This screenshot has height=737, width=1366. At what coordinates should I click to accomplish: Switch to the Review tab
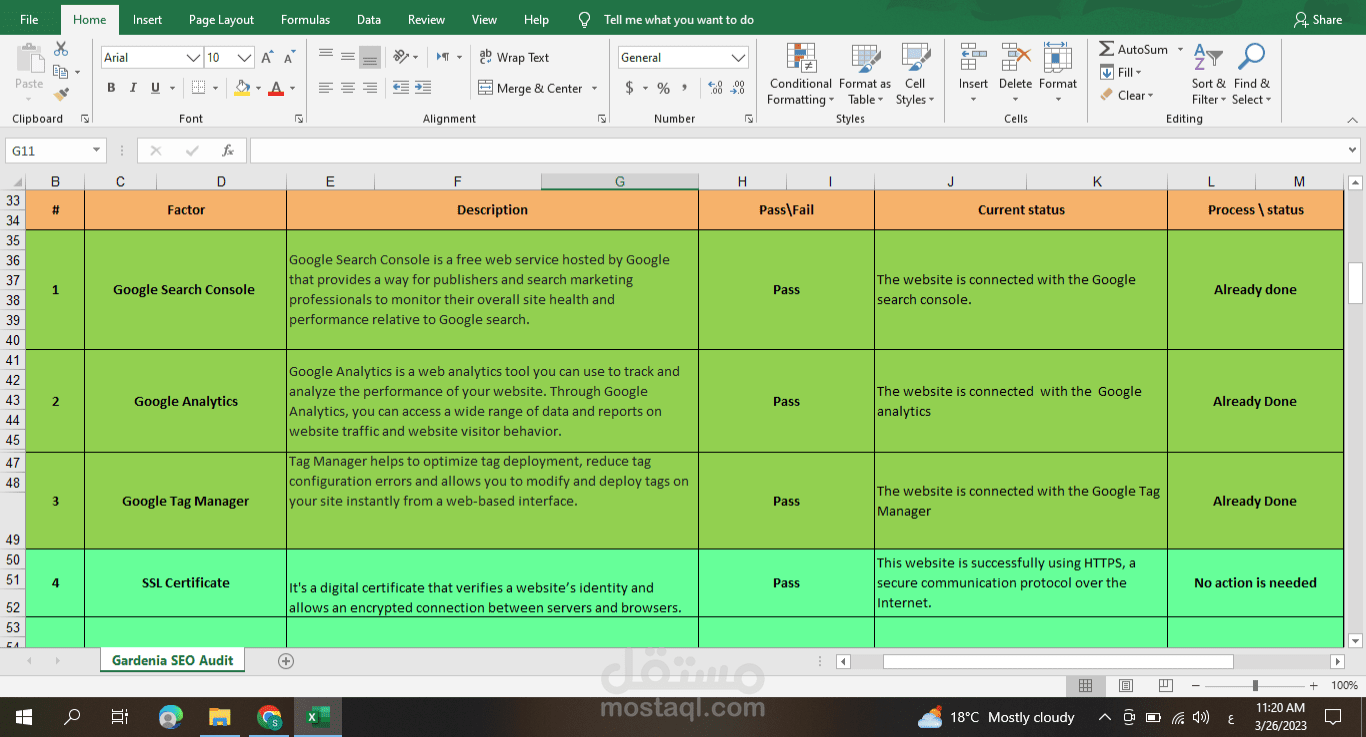click(x=426, y=19)
